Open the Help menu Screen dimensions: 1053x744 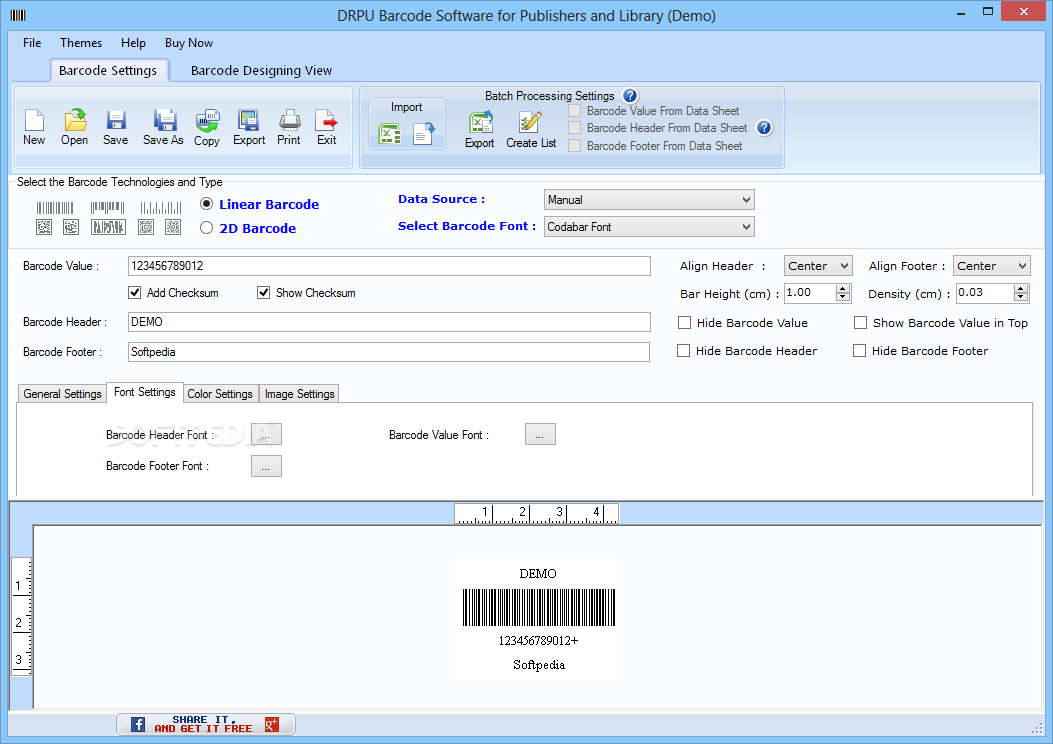click(133, 43)
